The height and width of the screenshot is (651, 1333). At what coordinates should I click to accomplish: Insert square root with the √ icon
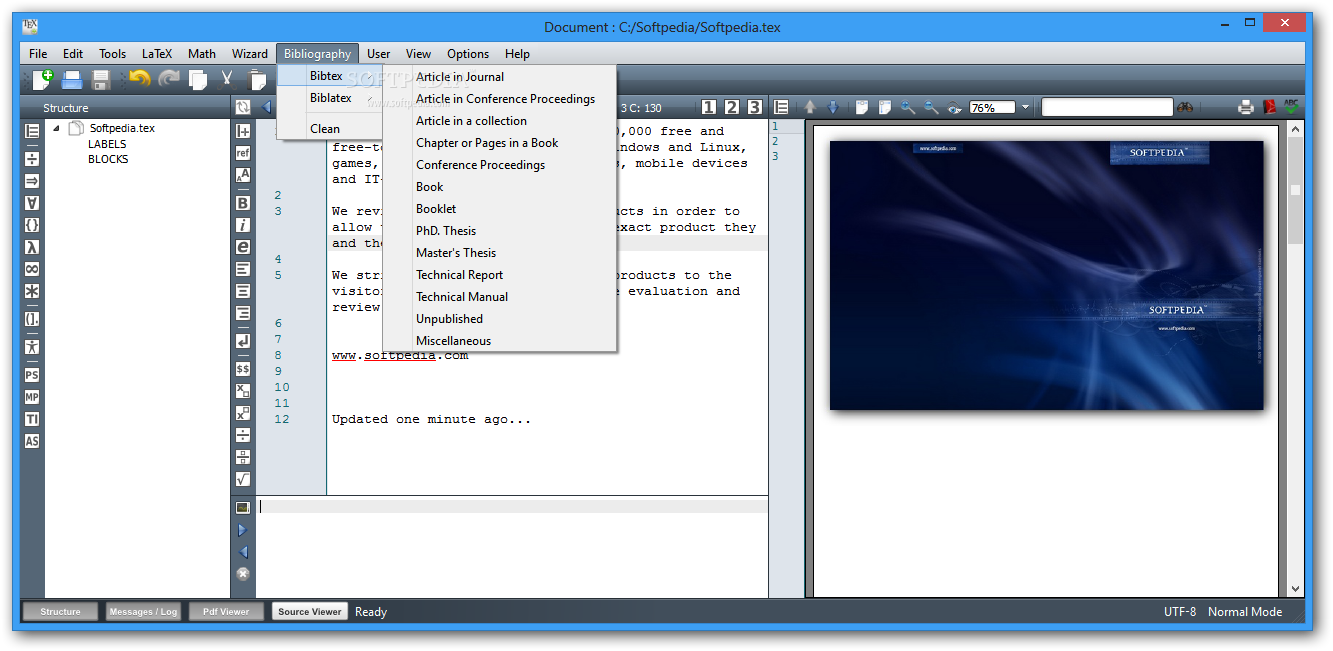click(242, 479)
